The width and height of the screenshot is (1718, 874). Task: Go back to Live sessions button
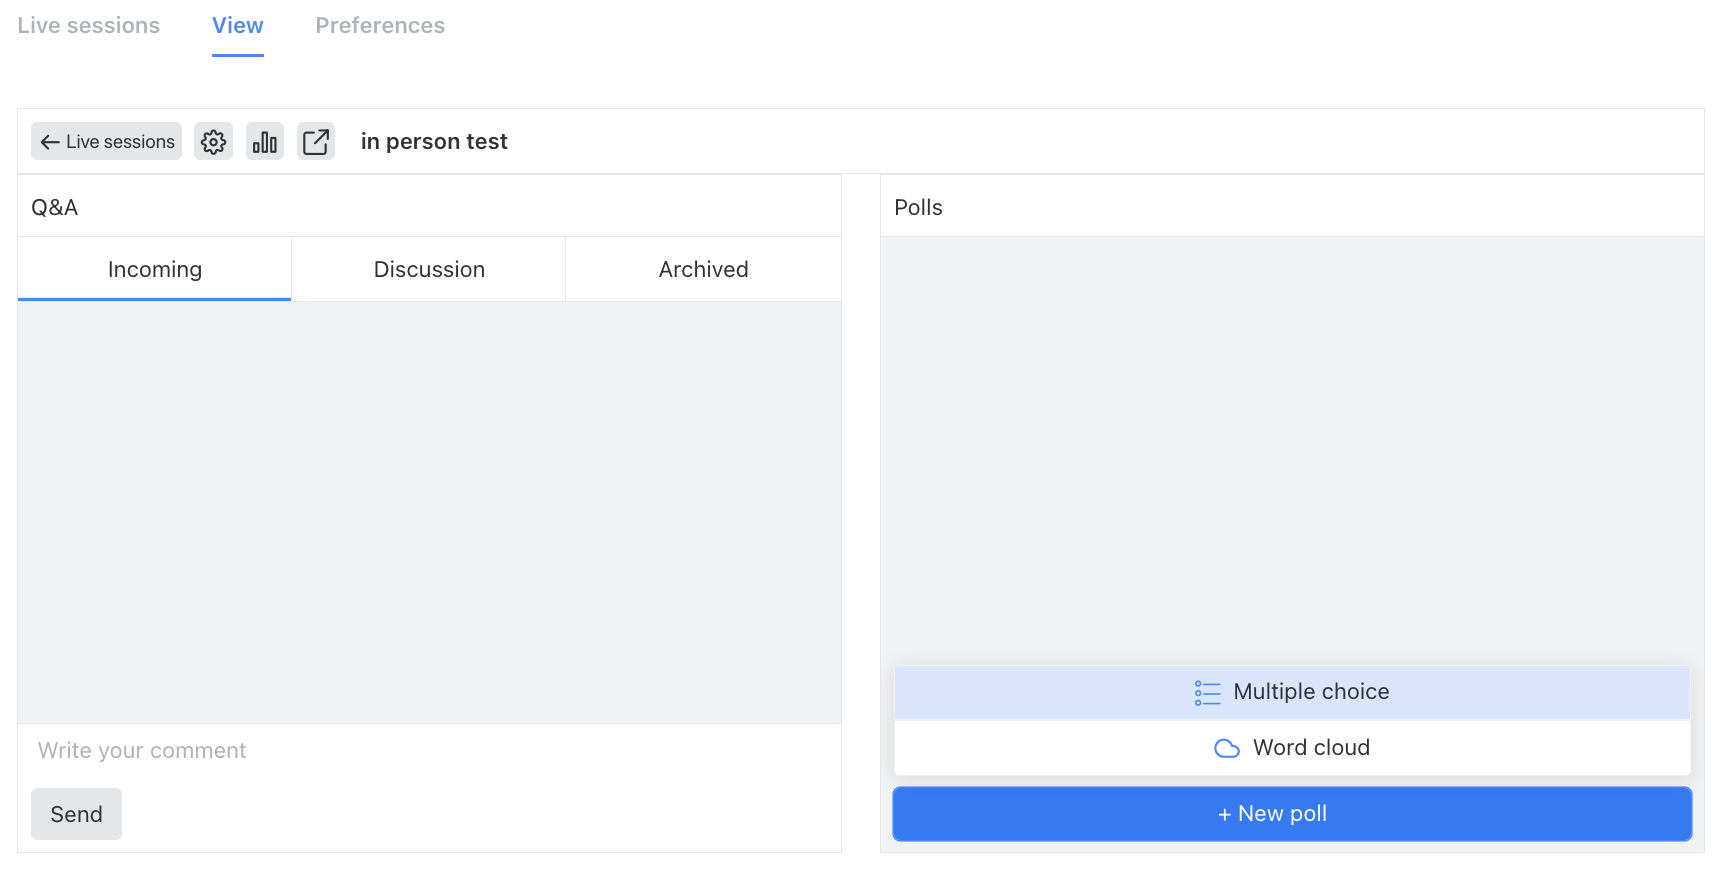click(x=107, y=142)
